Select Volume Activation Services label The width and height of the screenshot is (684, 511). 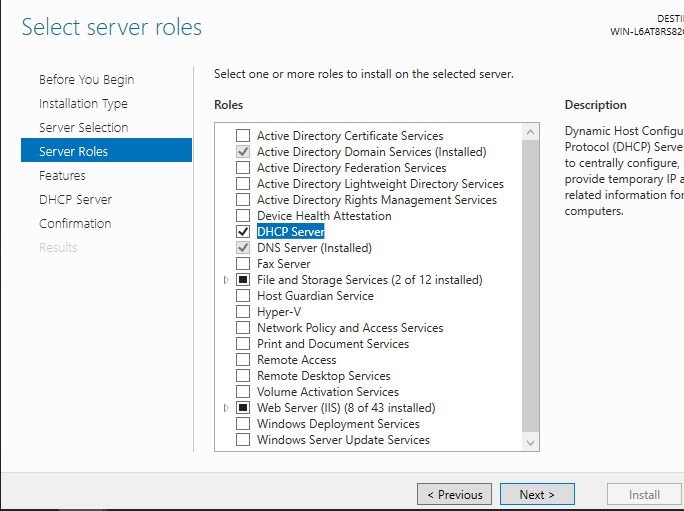pyautogui.click(x=328, y=392)
